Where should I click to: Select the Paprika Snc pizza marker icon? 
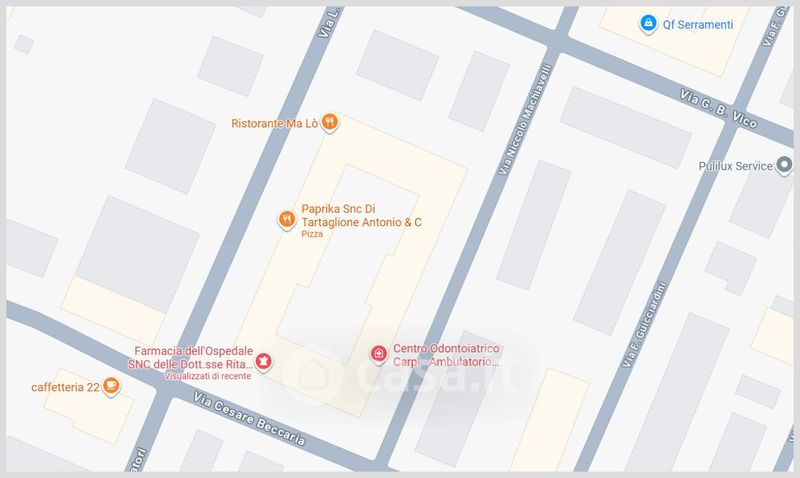pos(287,220)
